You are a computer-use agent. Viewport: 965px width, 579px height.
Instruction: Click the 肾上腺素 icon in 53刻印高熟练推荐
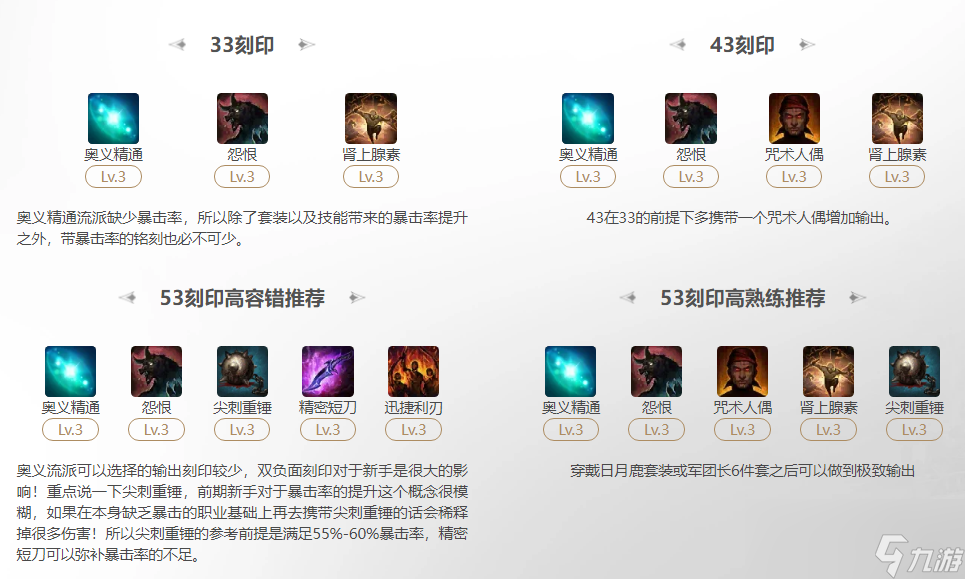click(828, 371)
